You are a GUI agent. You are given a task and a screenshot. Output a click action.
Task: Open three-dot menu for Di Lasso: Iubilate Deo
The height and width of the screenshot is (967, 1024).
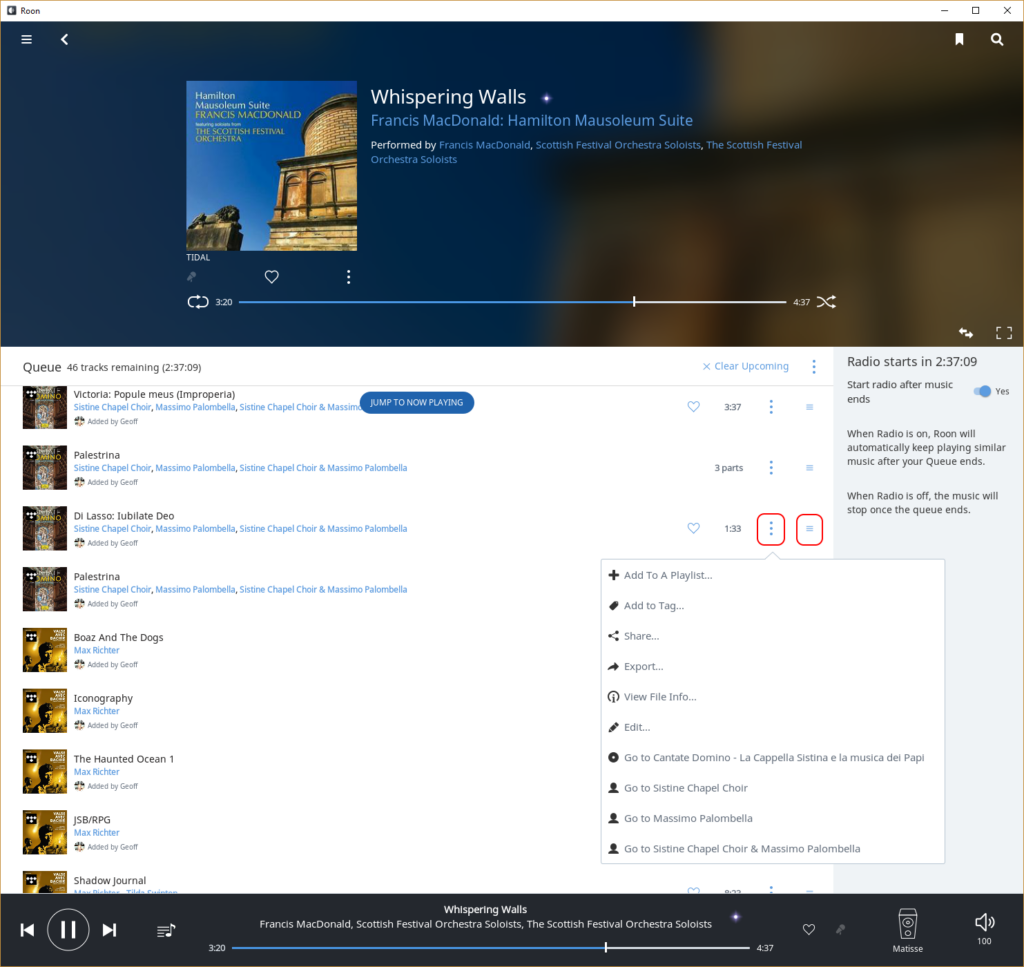coord(771,529)
